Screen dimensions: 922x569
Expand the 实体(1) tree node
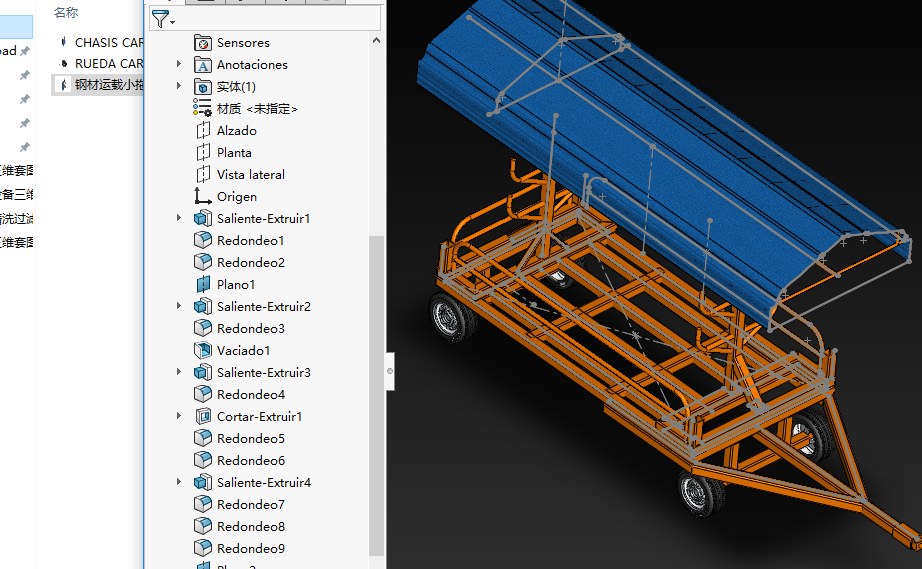[179, 86]
